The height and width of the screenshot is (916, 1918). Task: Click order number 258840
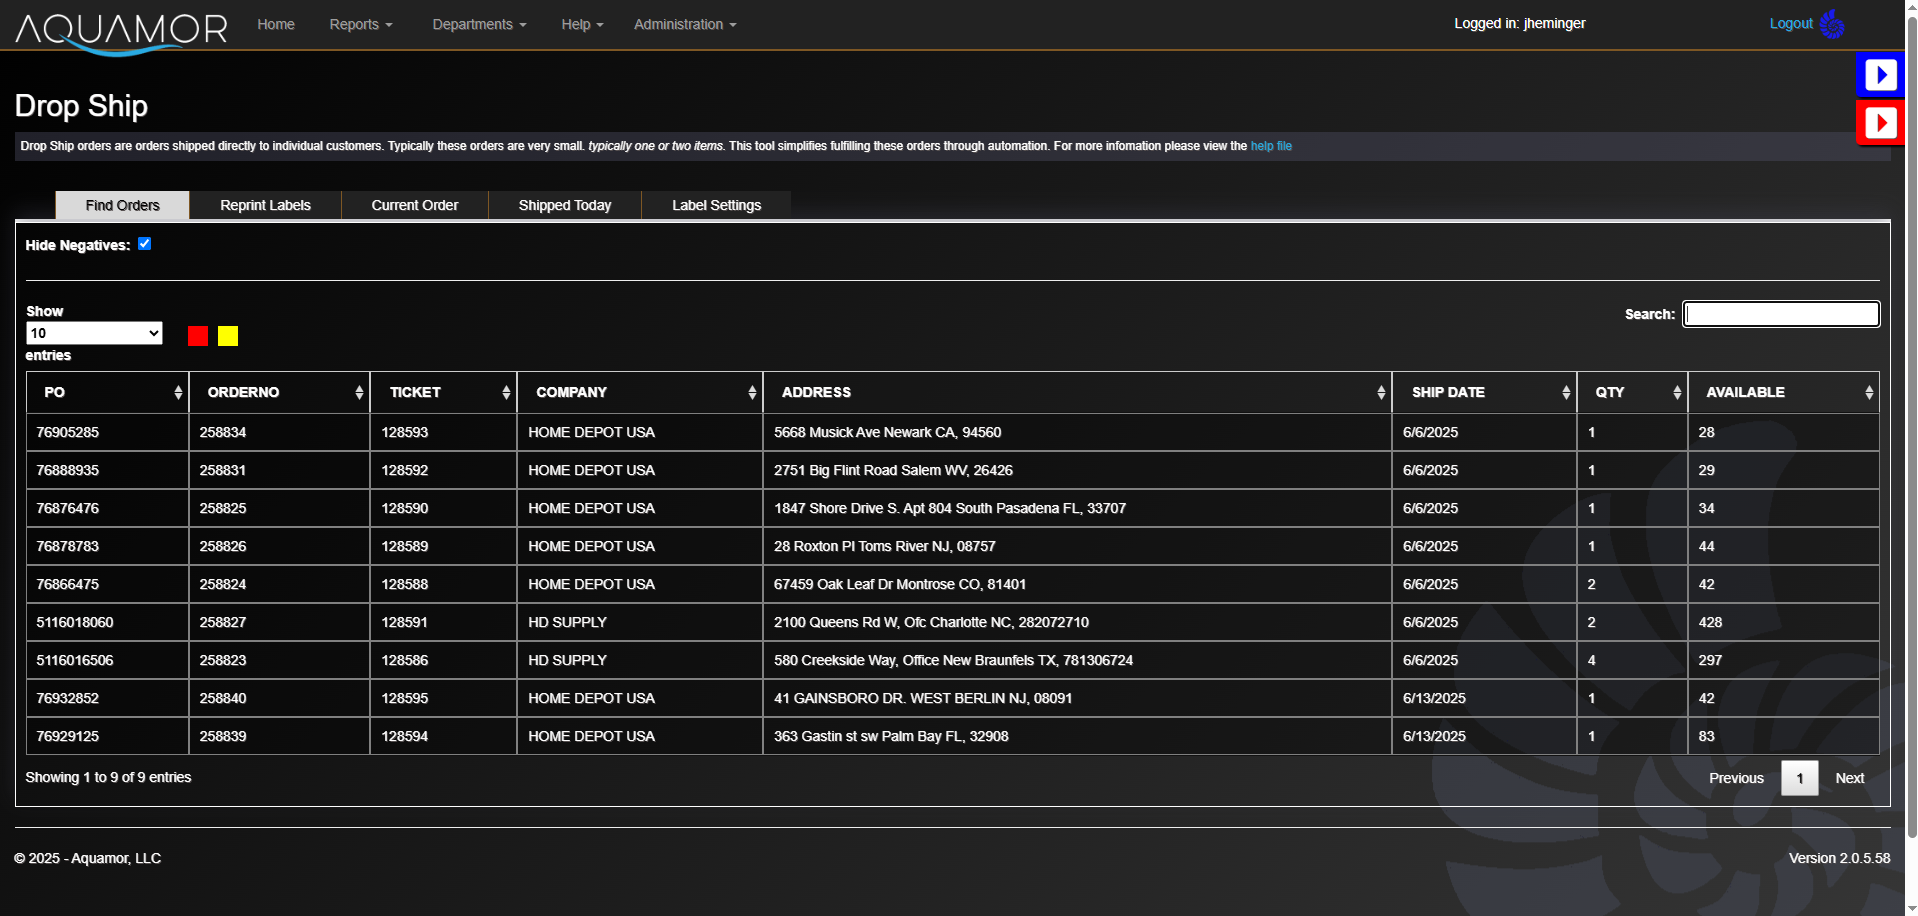tap(223, 698)
